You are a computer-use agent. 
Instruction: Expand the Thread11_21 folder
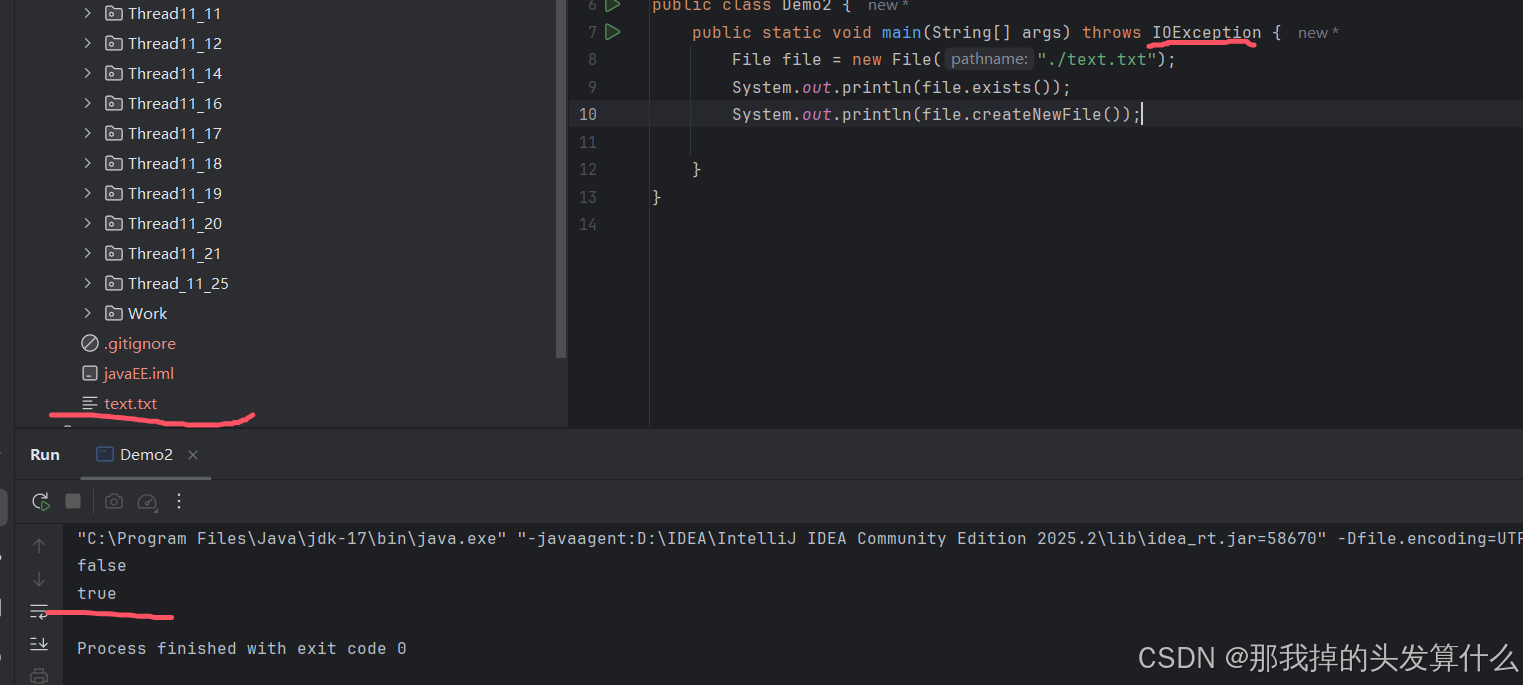coord(87,253)
